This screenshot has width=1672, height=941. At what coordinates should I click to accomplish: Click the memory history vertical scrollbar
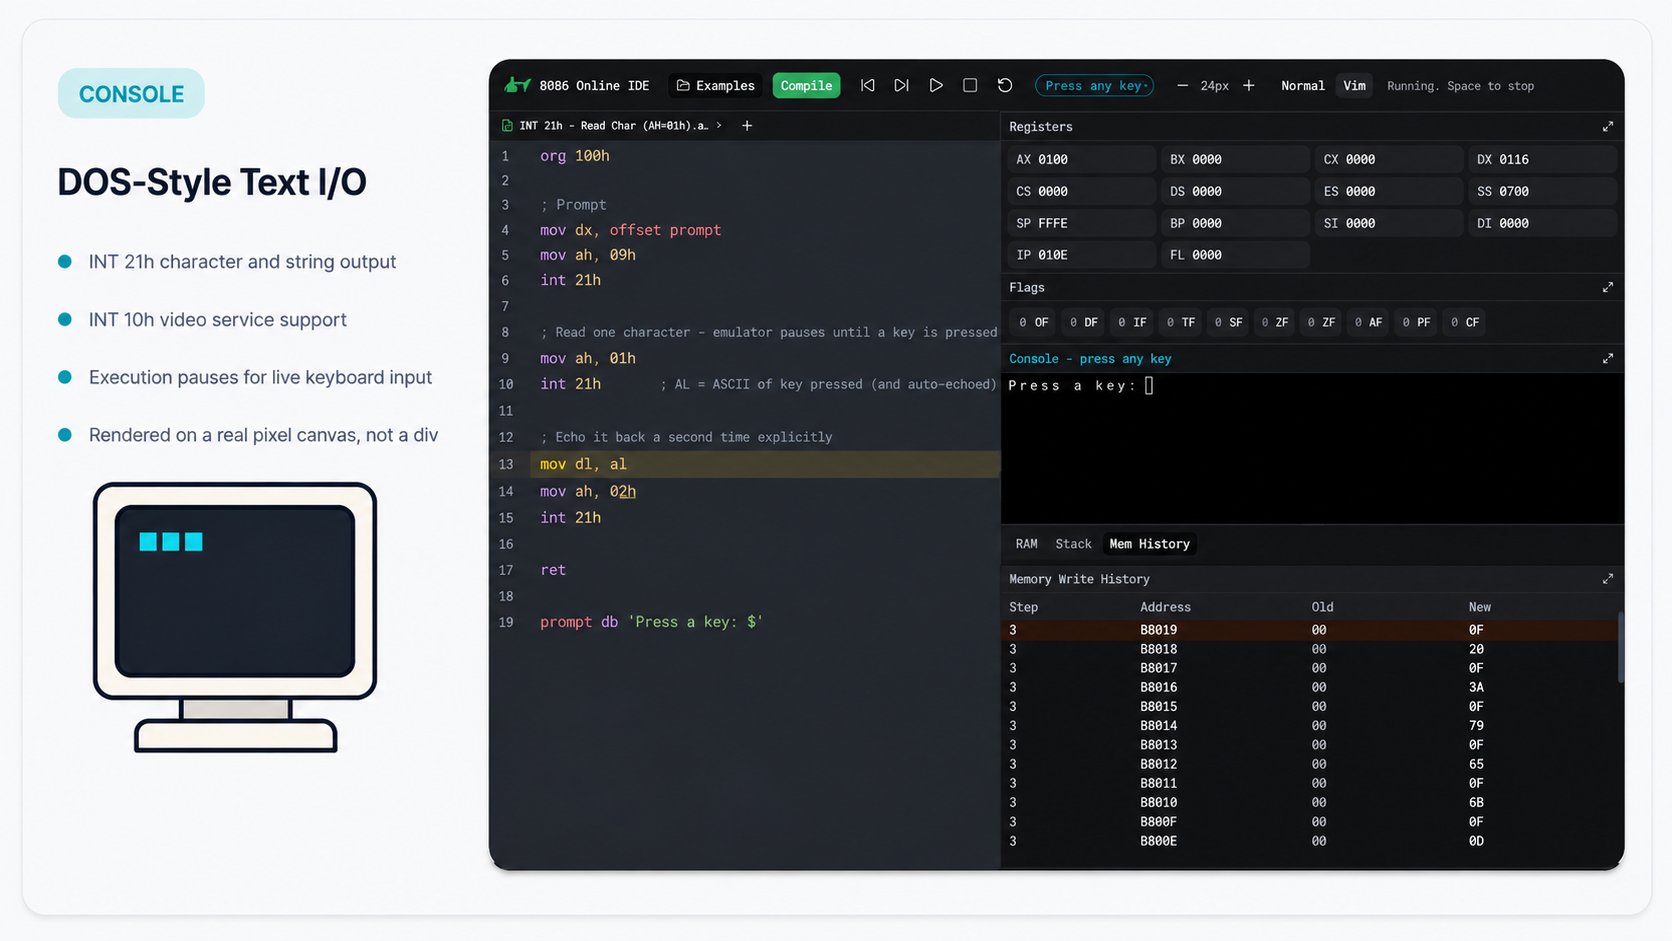[x=1620, y=648]
